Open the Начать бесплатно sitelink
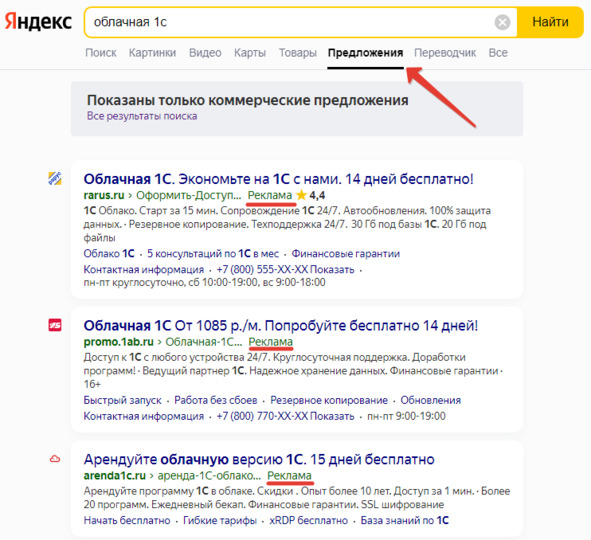This screenshot has width=591, height=540. 127,521
